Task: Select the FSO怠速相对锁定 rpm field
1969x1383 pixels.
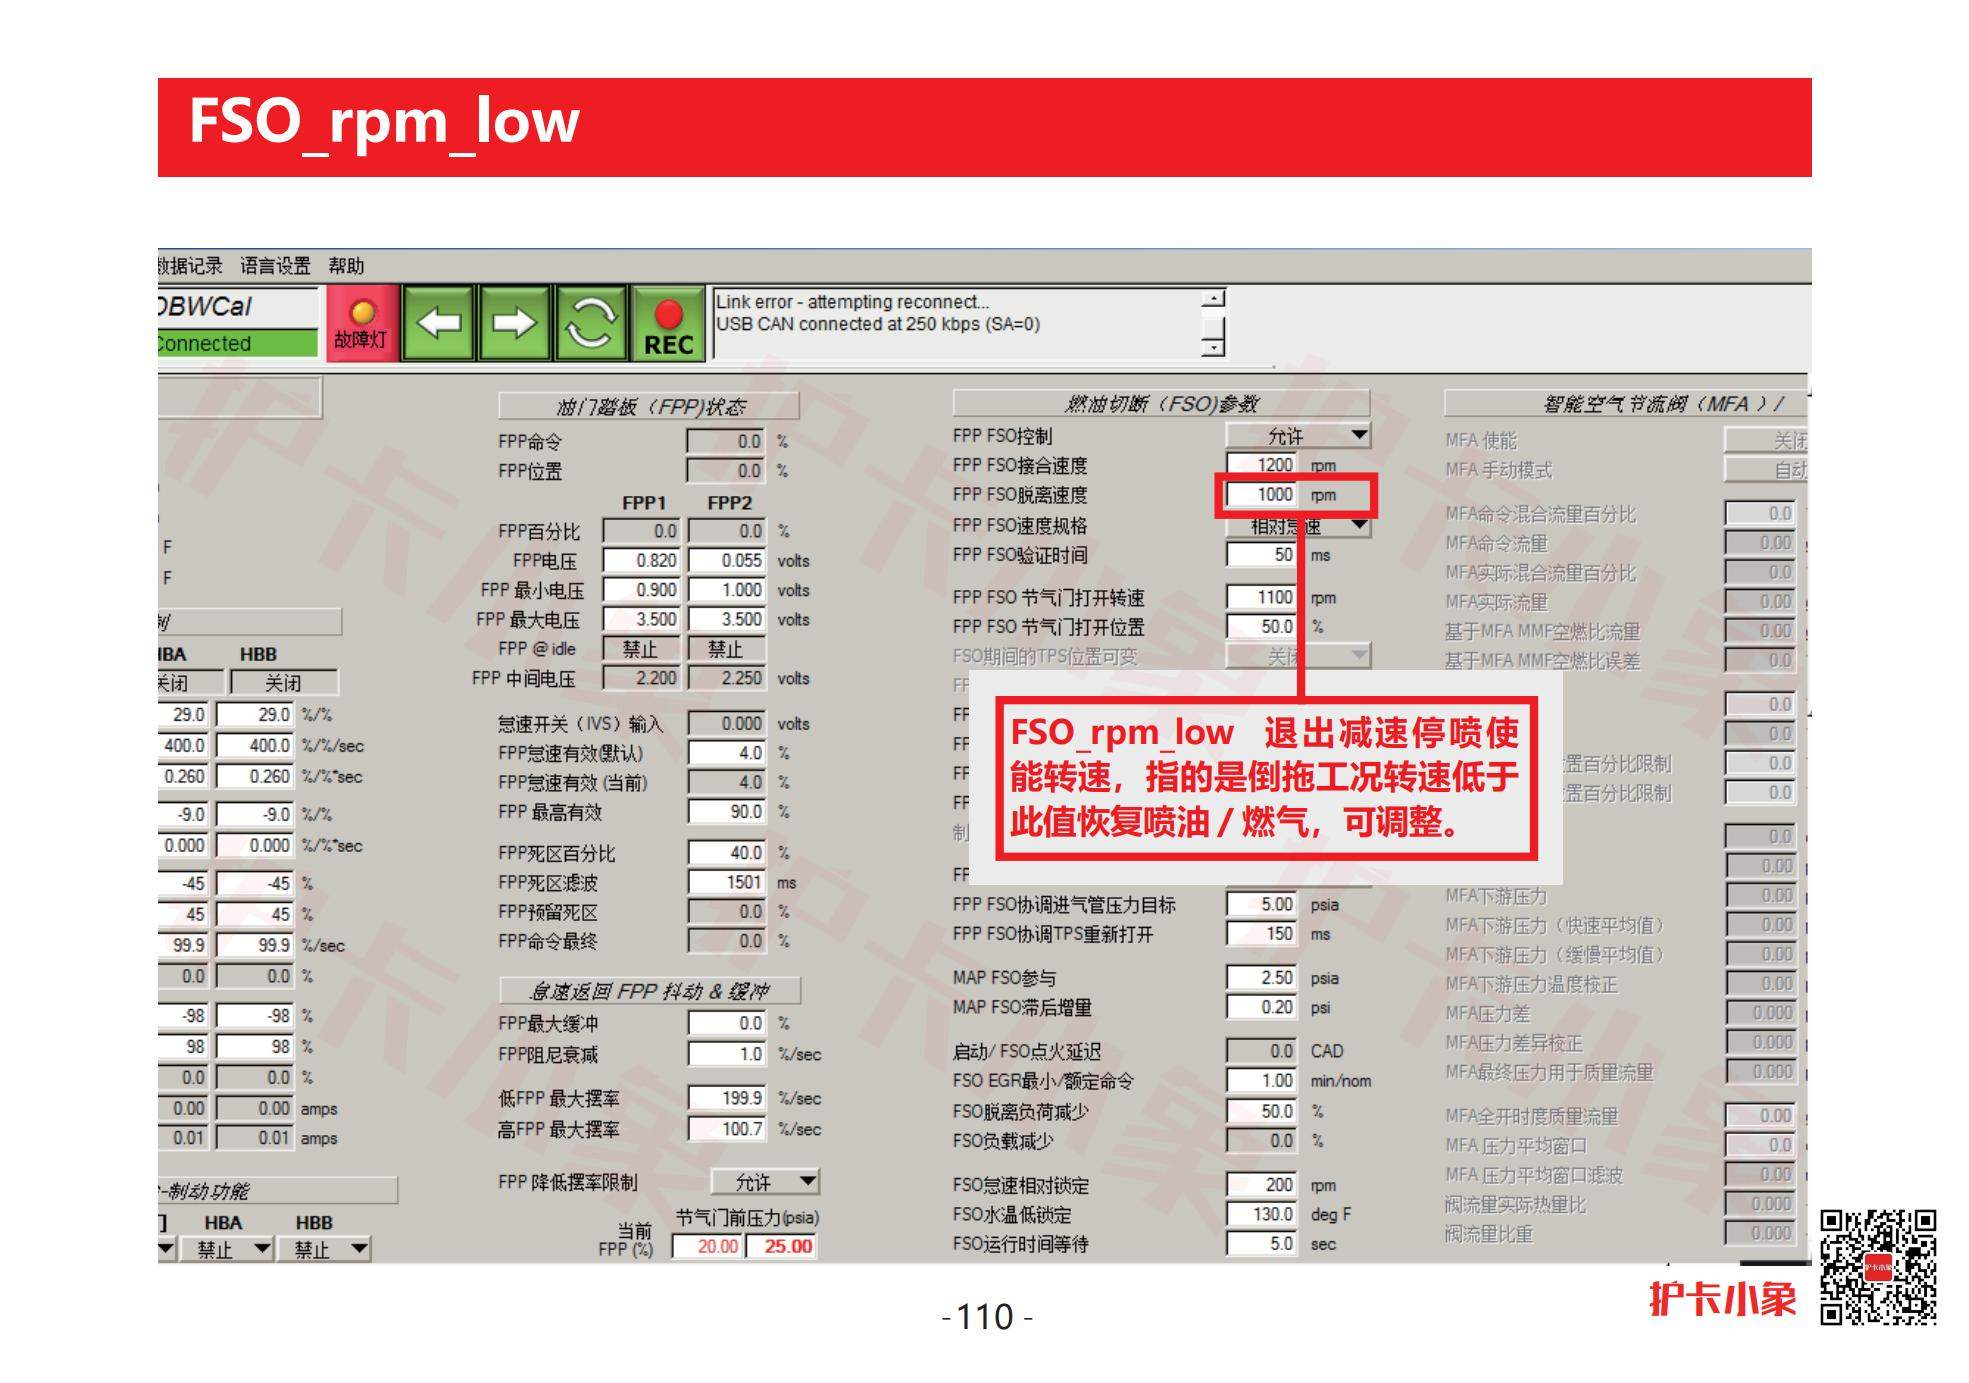Action: tap(1262, 1184)
